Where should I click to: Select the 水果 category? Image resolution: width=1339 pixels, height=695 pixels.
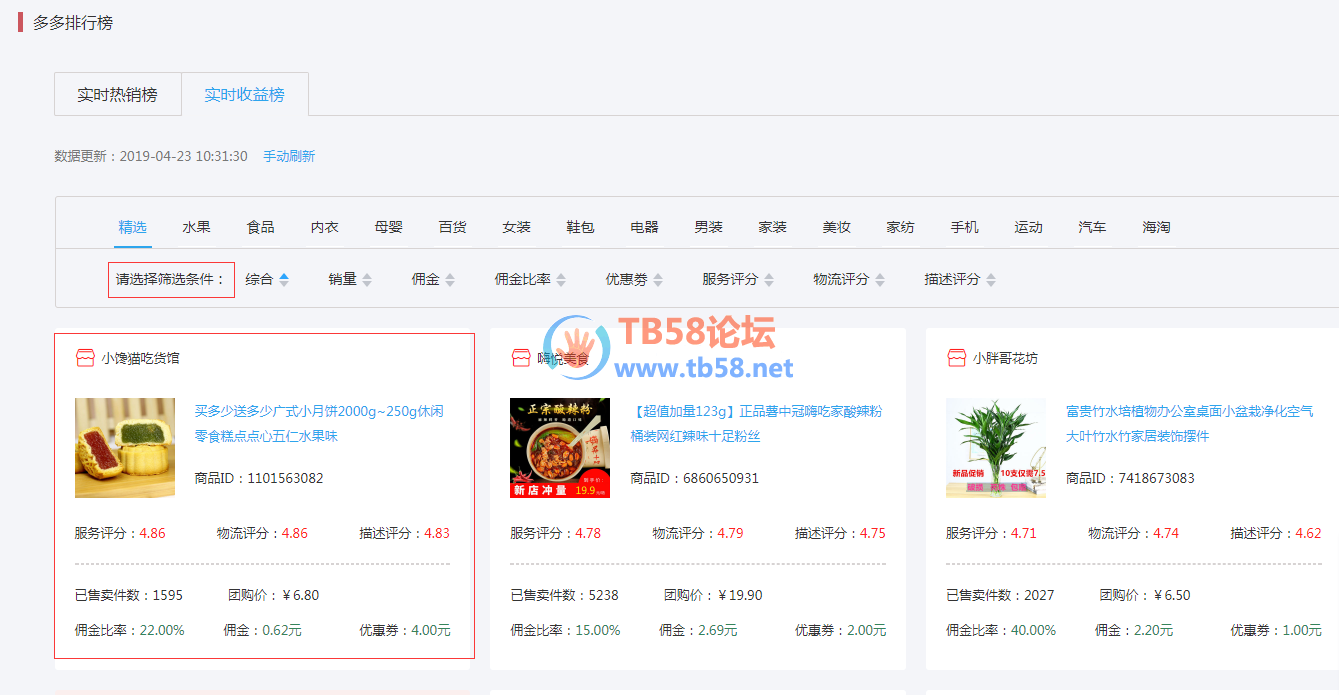[196, 227]
